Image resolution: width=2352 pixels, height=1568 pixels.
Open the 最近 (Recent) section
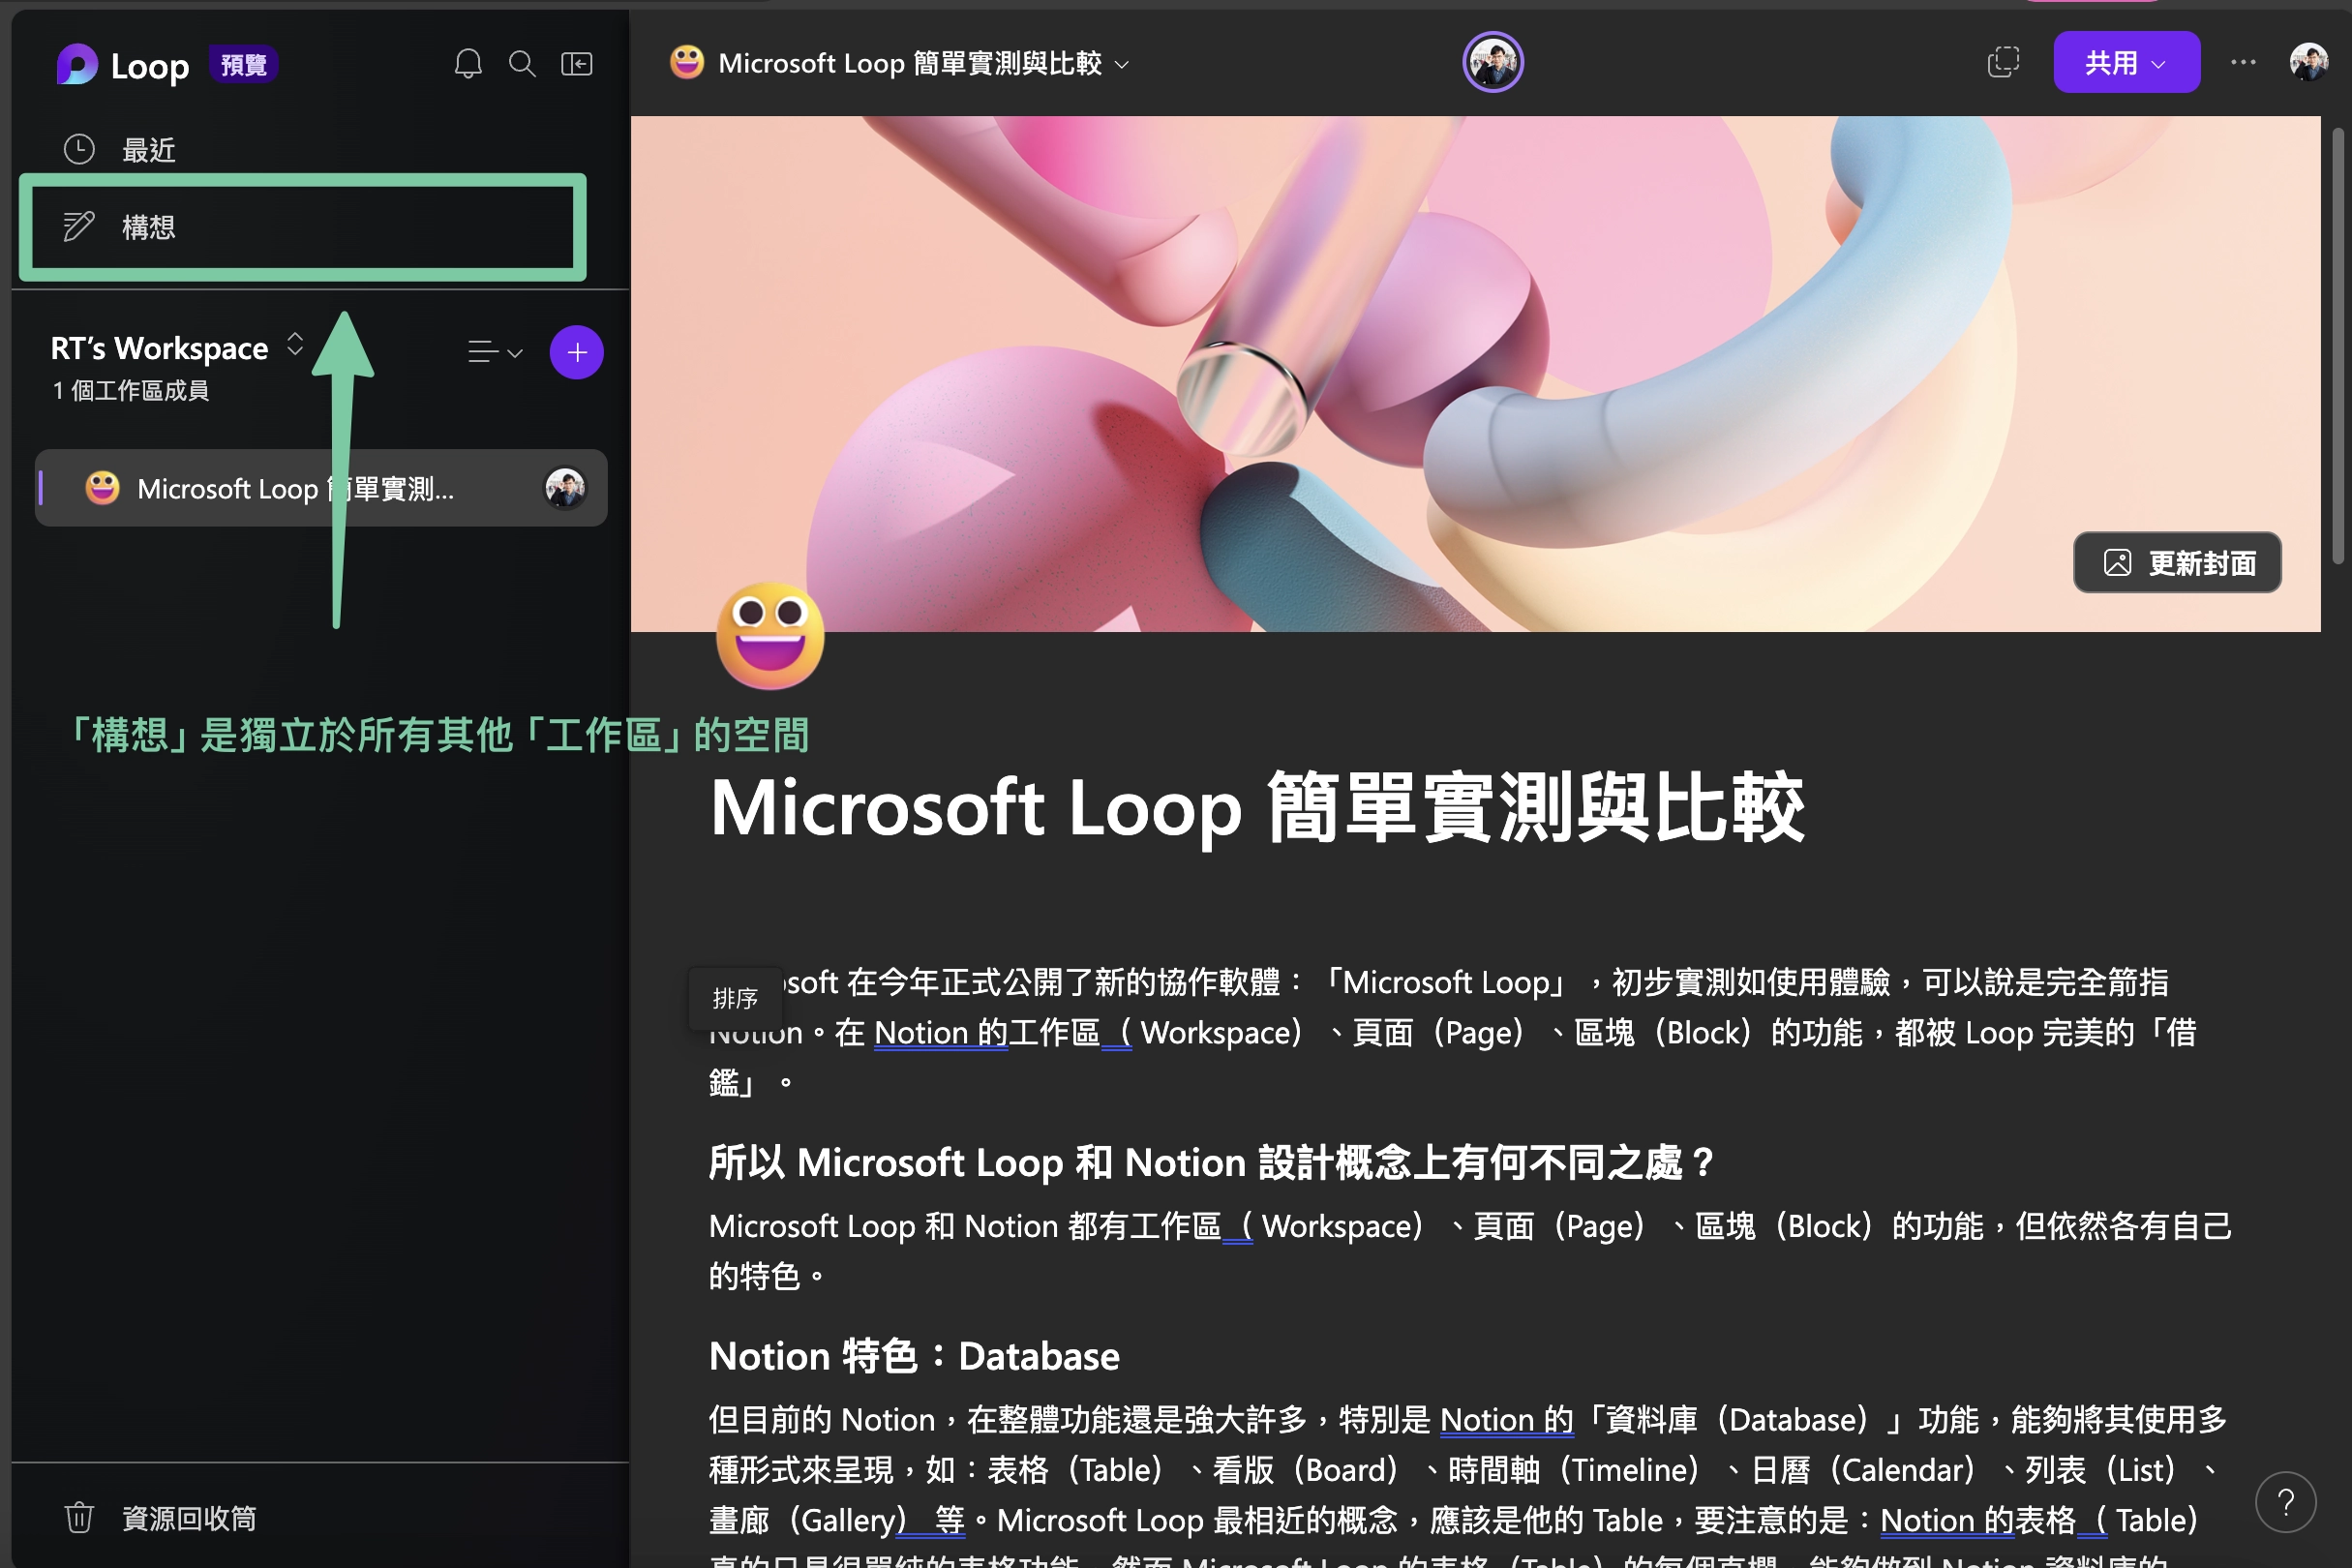tap(148, 149)
